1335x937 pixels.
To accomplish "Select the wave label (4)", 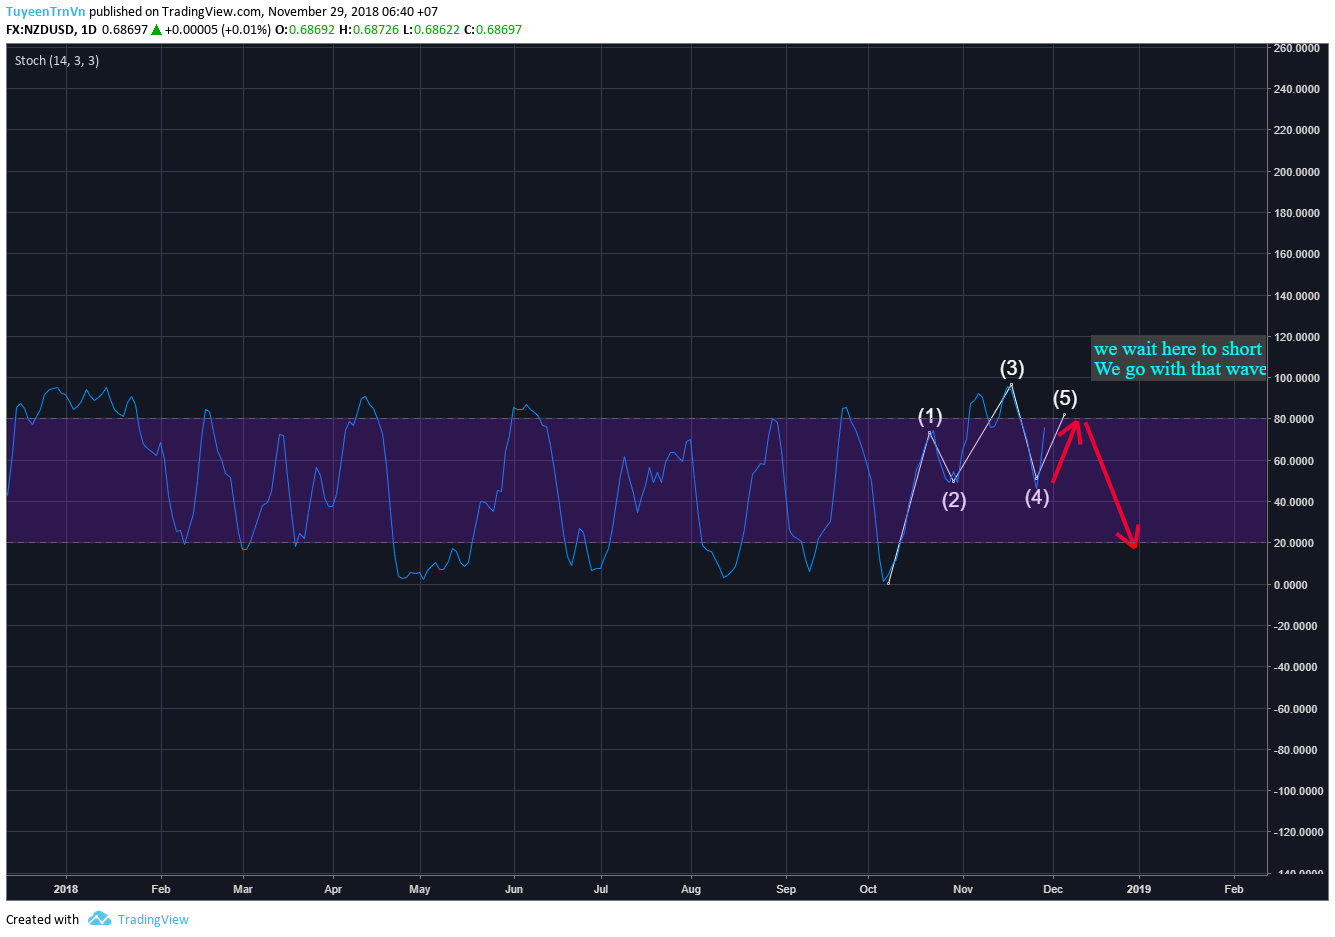I will [1037, 496].
